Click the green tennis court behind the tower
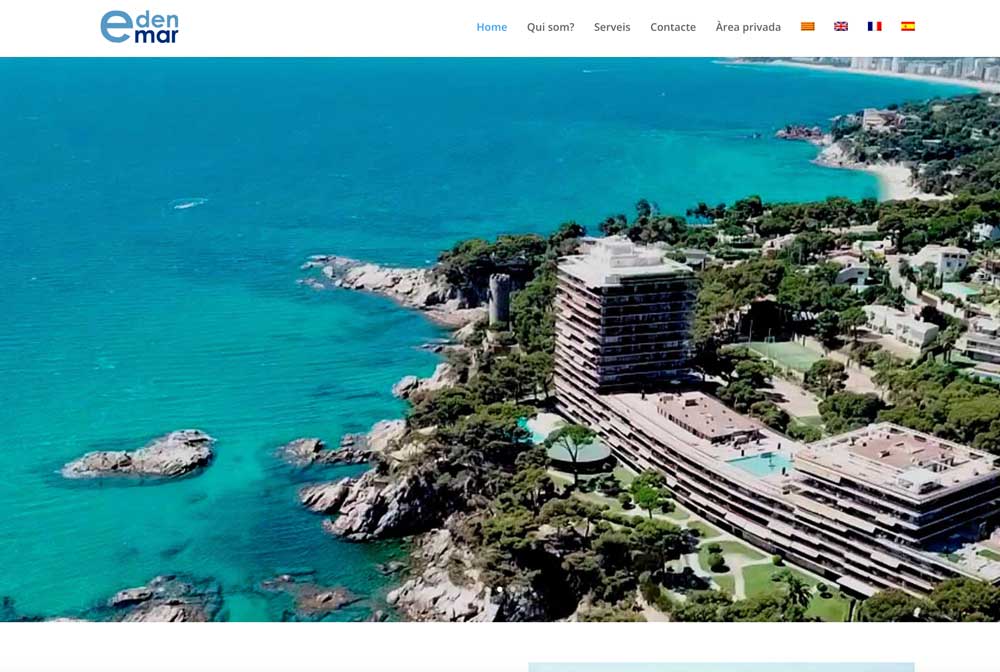Viewport: 1000px width, 672px height. click(x=786, y=354)
